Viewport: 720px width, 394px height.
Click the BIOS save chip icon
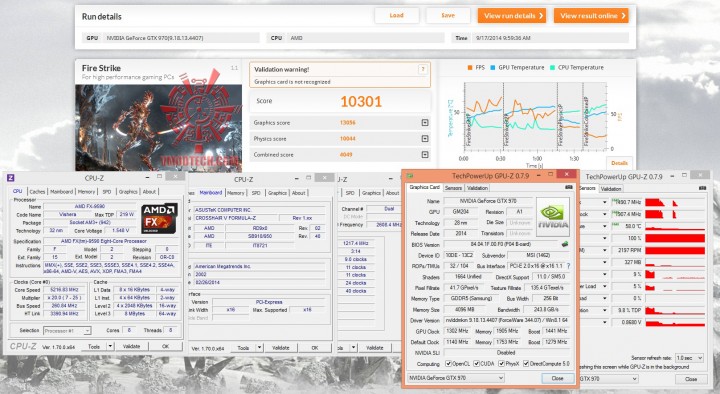pos(565,244)
